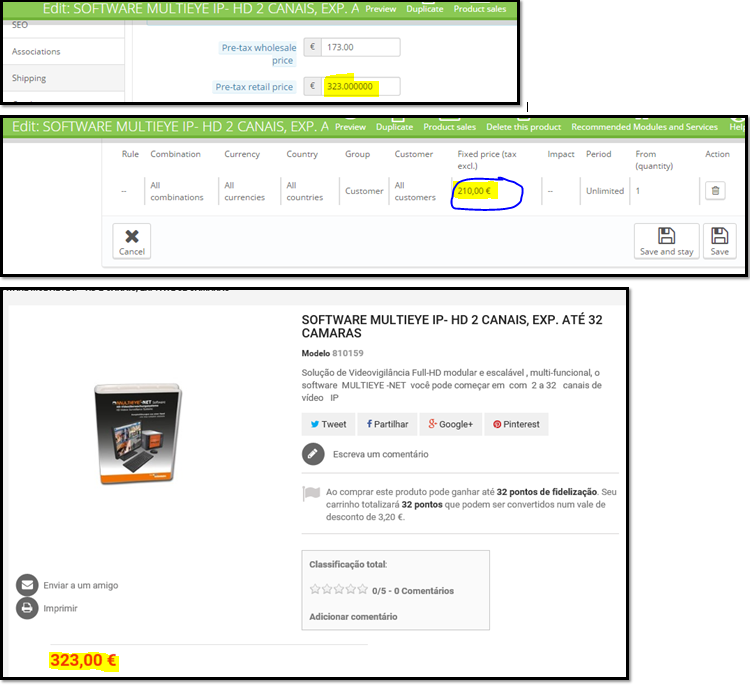The width and height of the screenshot is (750, 685).
Task: Click the printer icon
Action: (x=27, y=608)
